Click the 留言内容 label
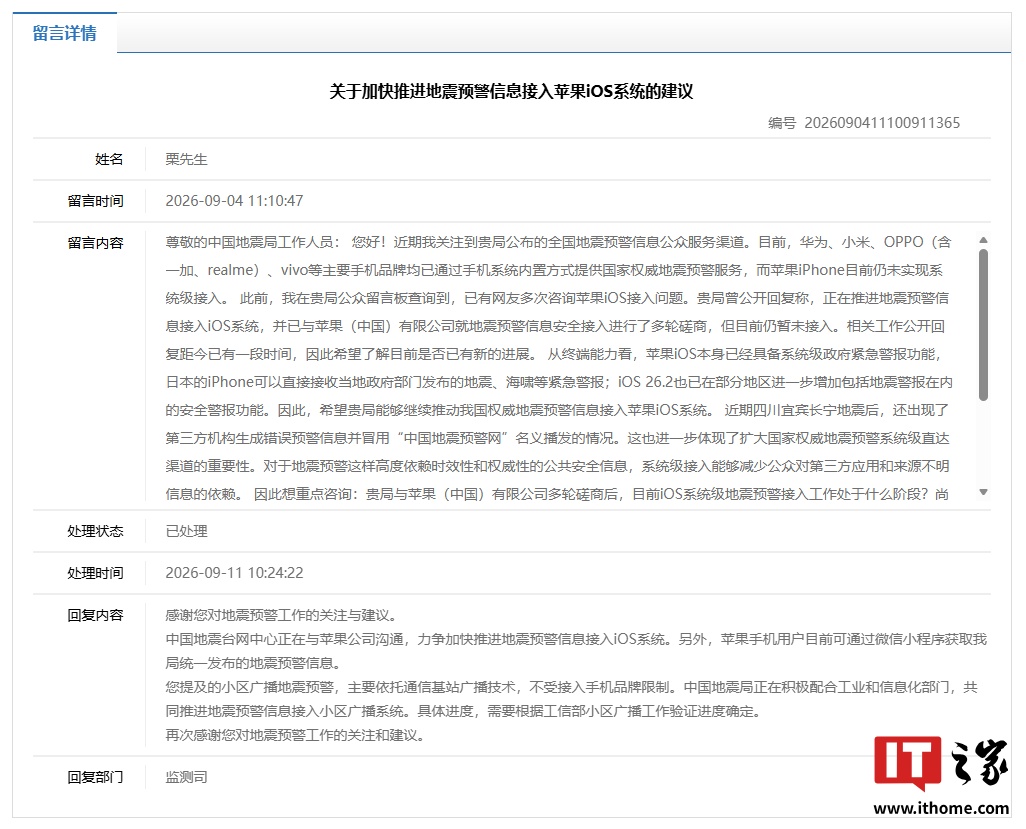1026x829 pixels. click(x=96, y=243)
